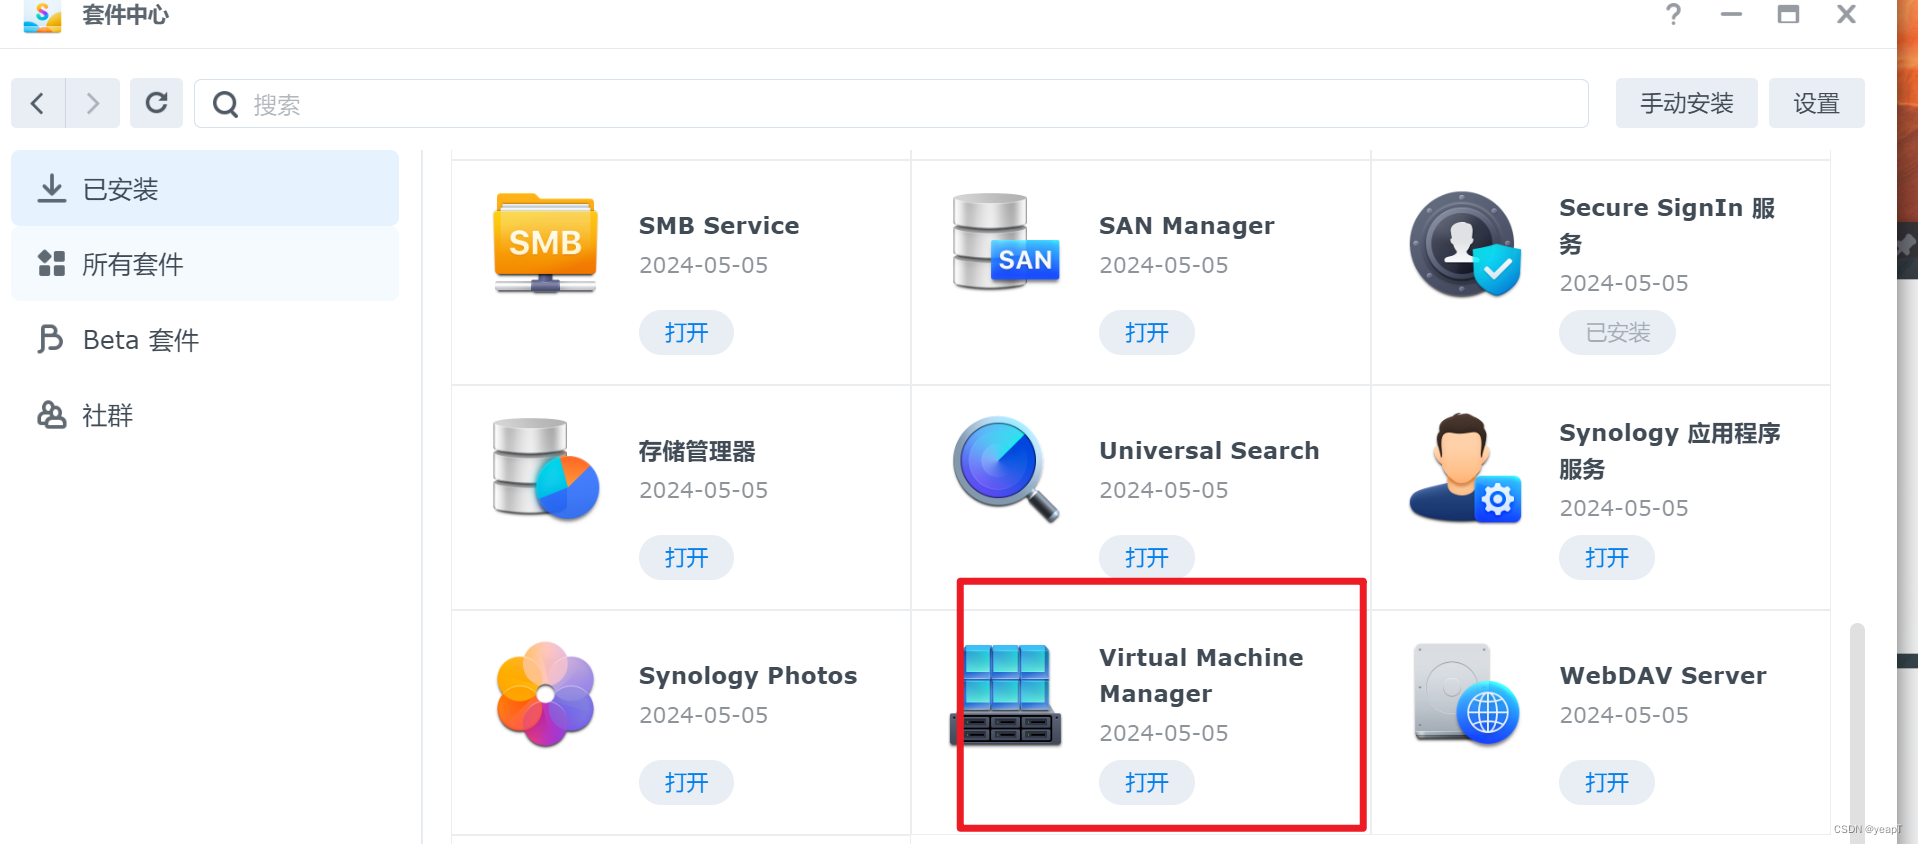Focus the 搜索 search field
1918x844 pixels.
pyautogui.click(x=891, y=104)
